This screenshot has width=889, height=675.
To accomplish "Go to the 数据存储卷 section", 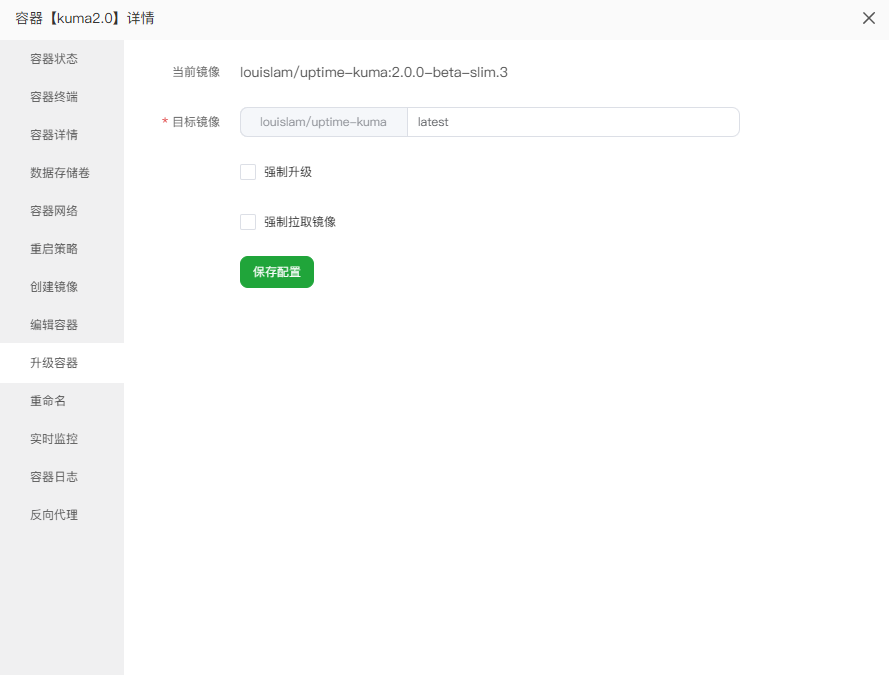I will point(60,173).
